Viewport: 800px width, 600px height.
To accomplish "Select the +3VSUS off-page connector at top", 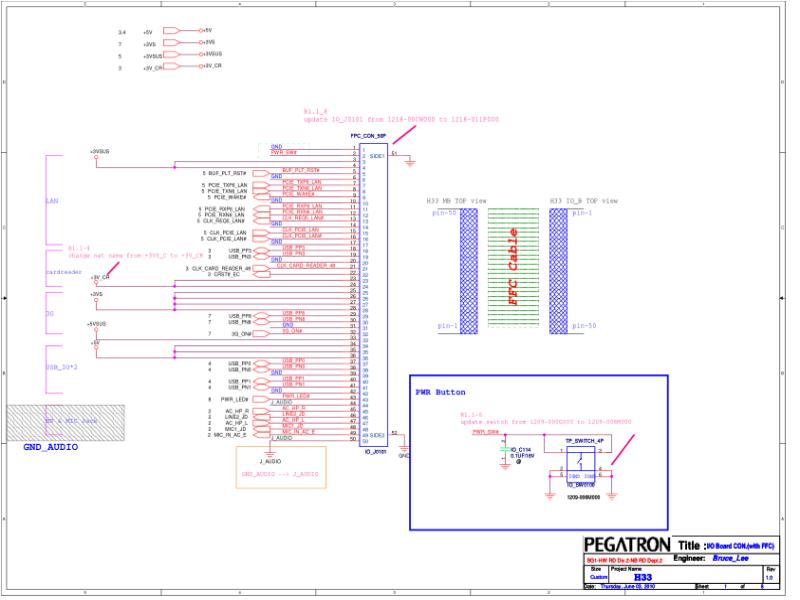I will click(x=171, y=55).
